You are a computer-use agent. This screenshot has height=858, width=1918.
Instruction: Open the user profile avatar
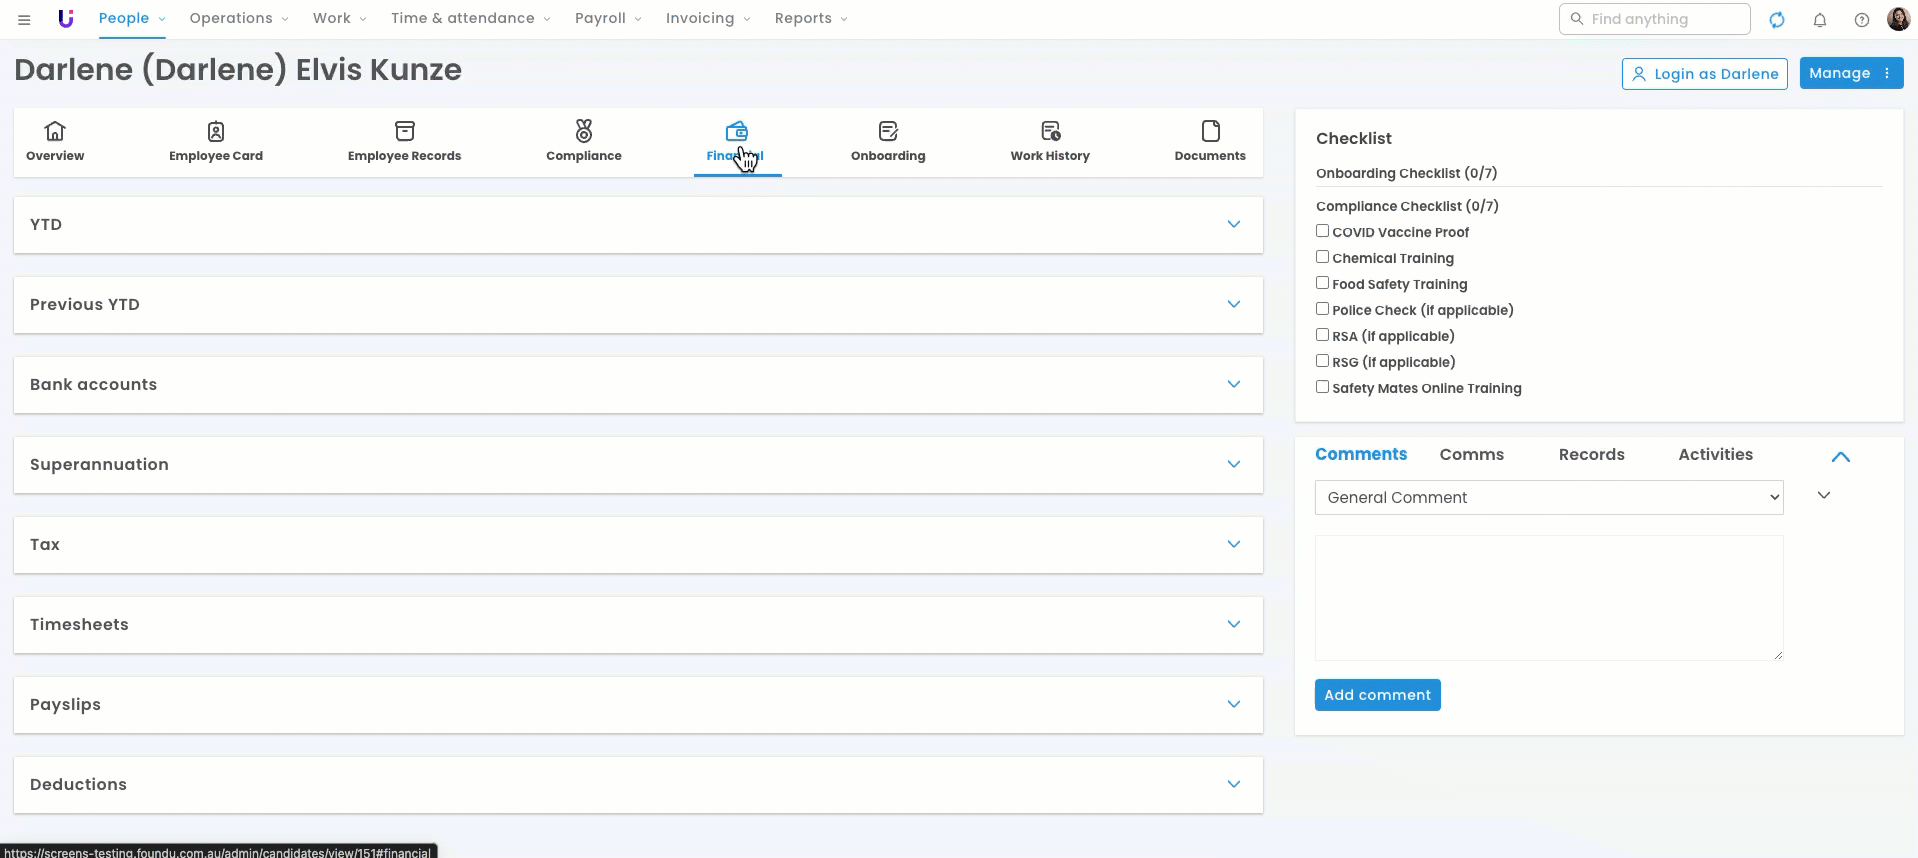1898,19
